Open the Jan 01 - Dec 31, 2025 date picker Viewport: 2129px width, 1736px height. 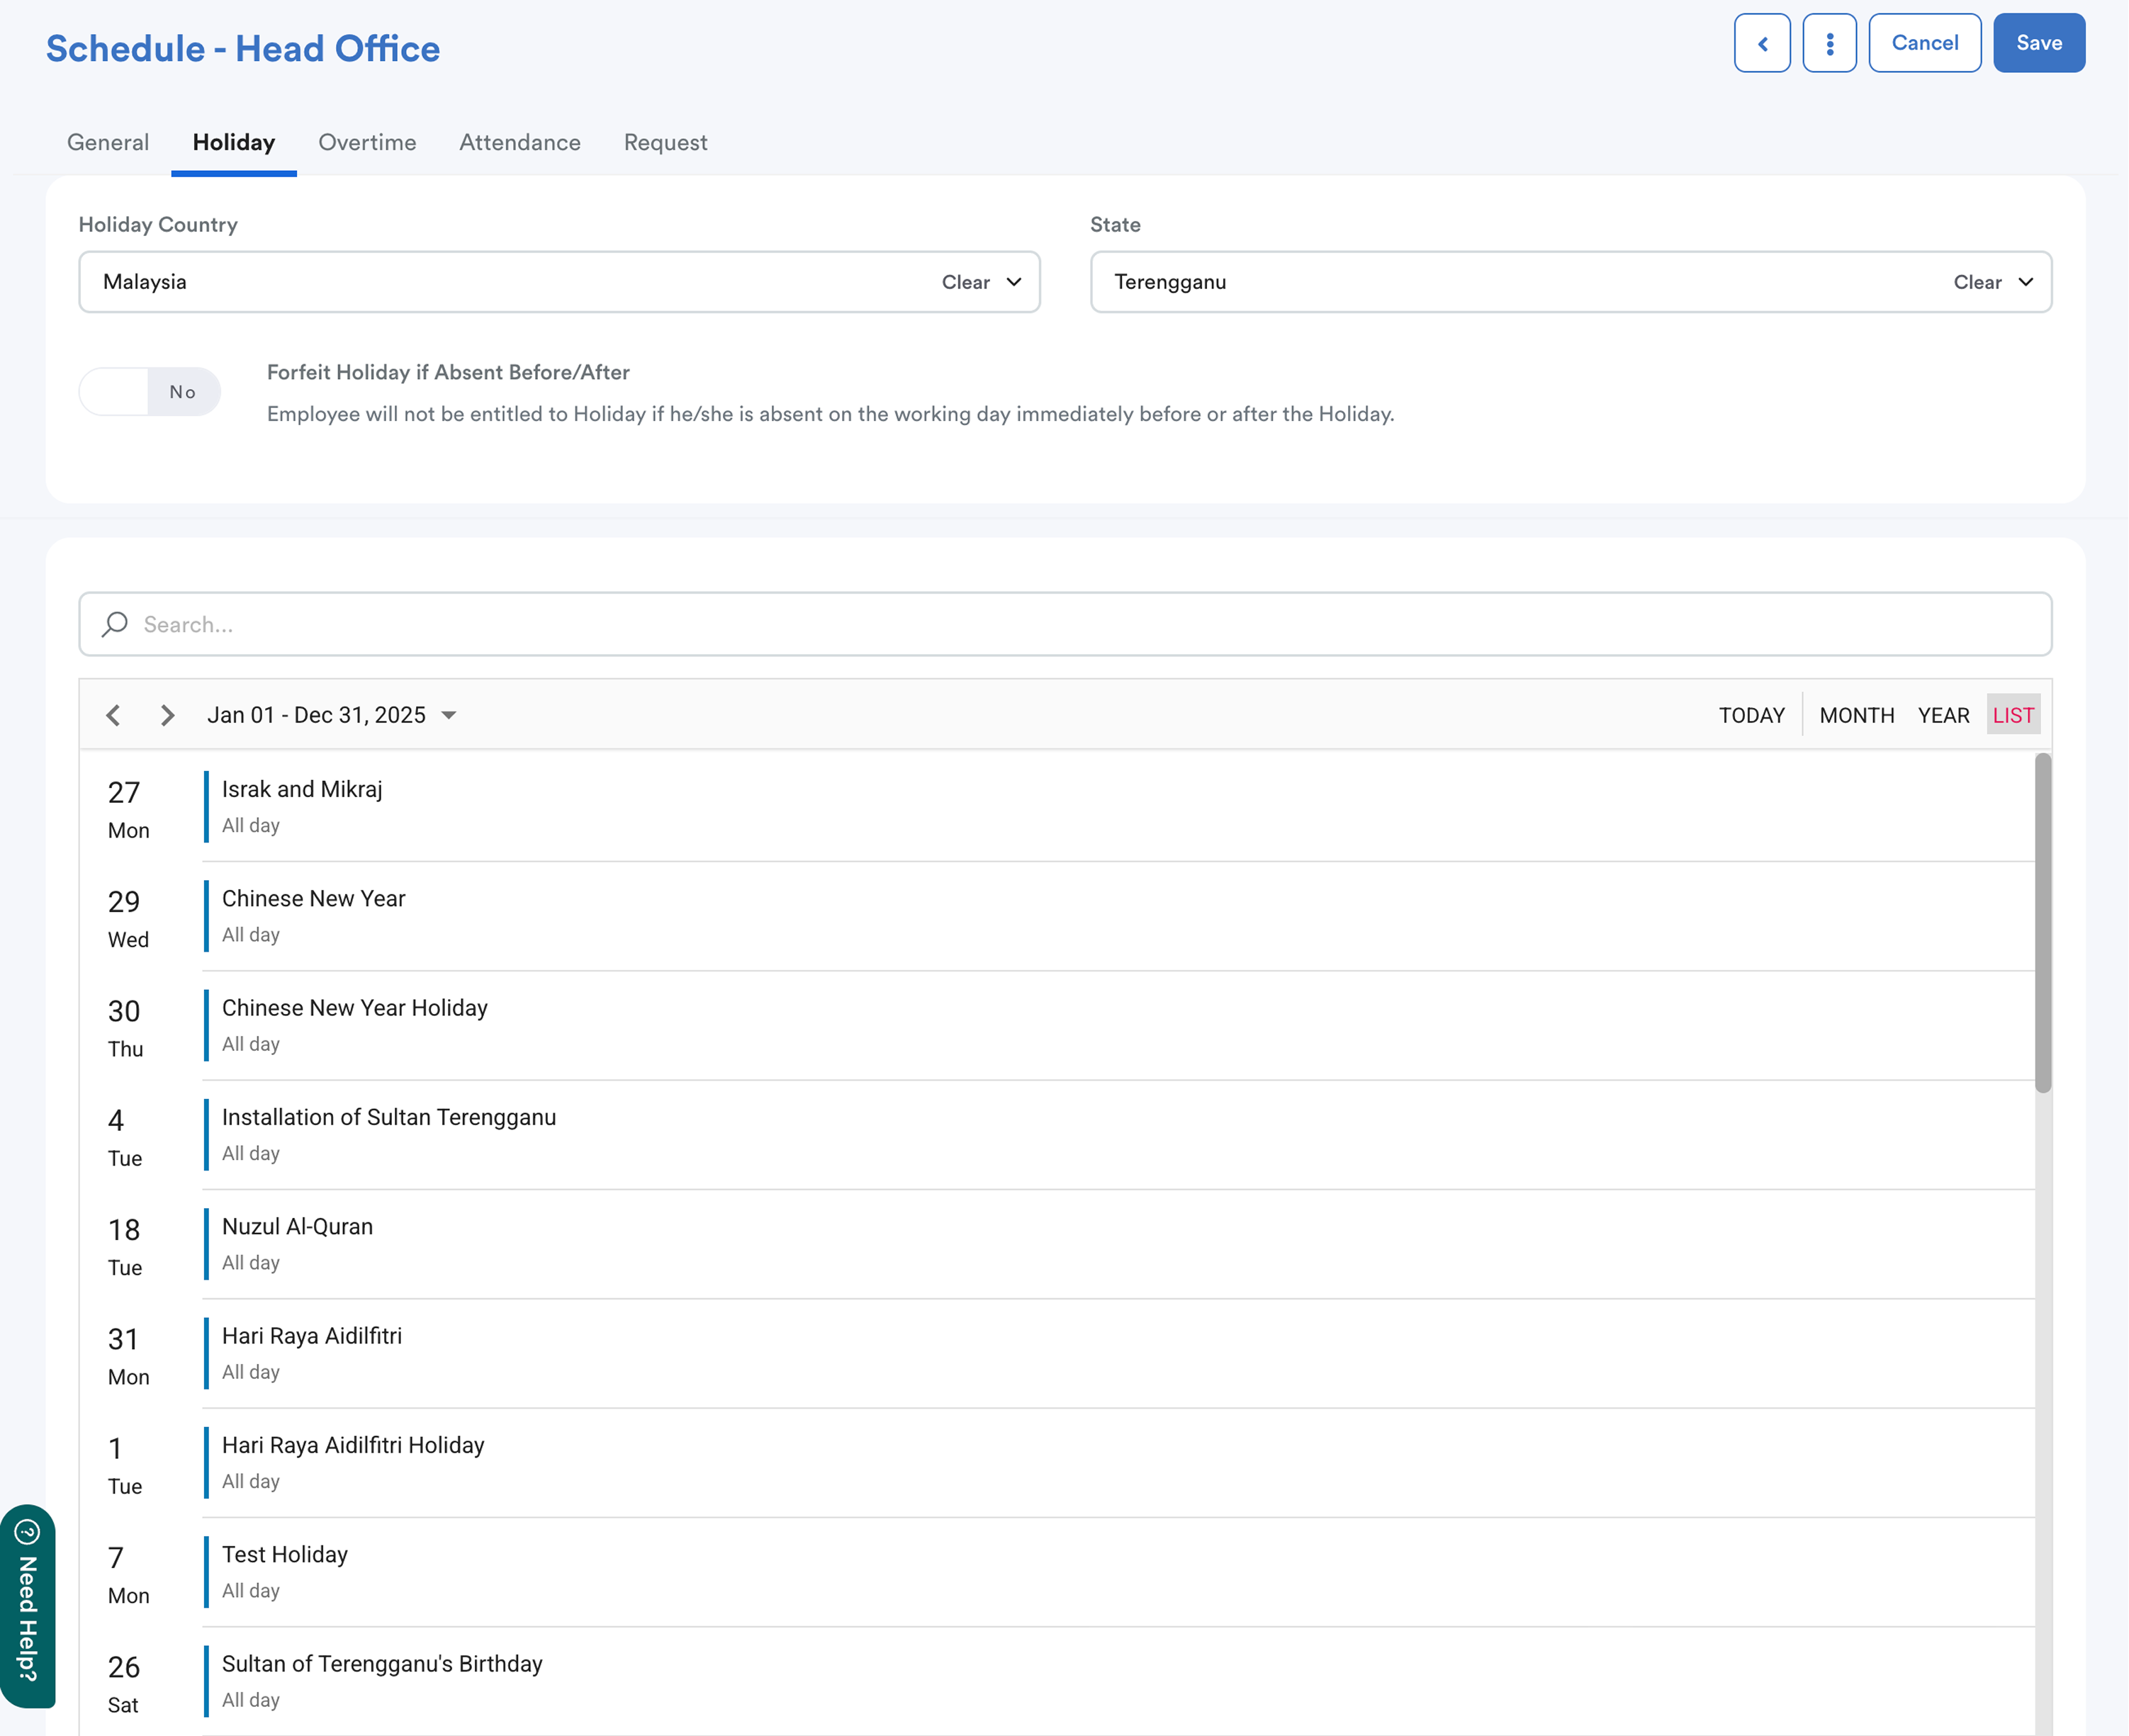pos(331,715)
